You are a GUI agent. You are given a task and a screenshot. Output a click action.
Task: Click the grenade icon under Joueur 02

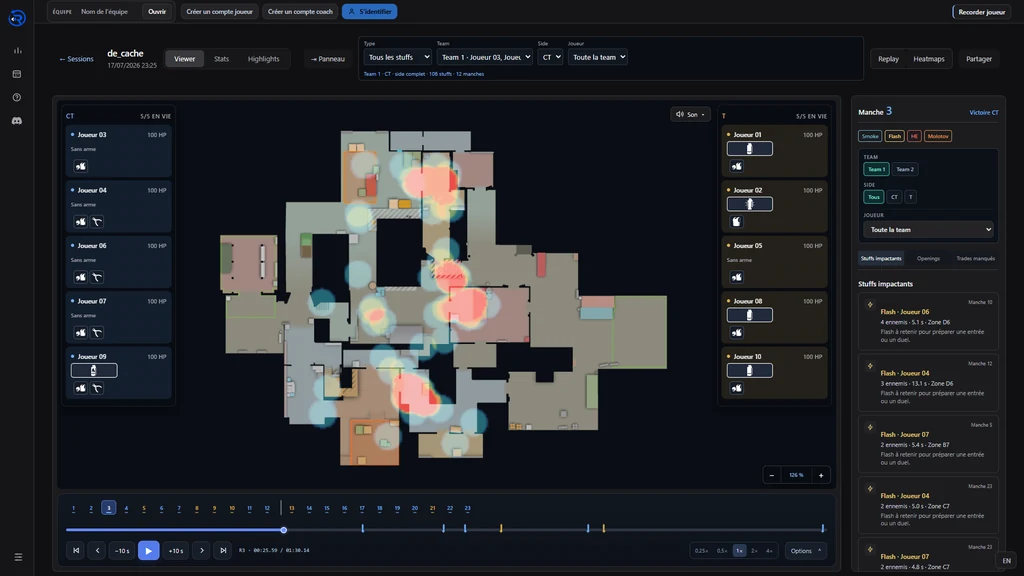pyautogui.click(x=737, y=222)
